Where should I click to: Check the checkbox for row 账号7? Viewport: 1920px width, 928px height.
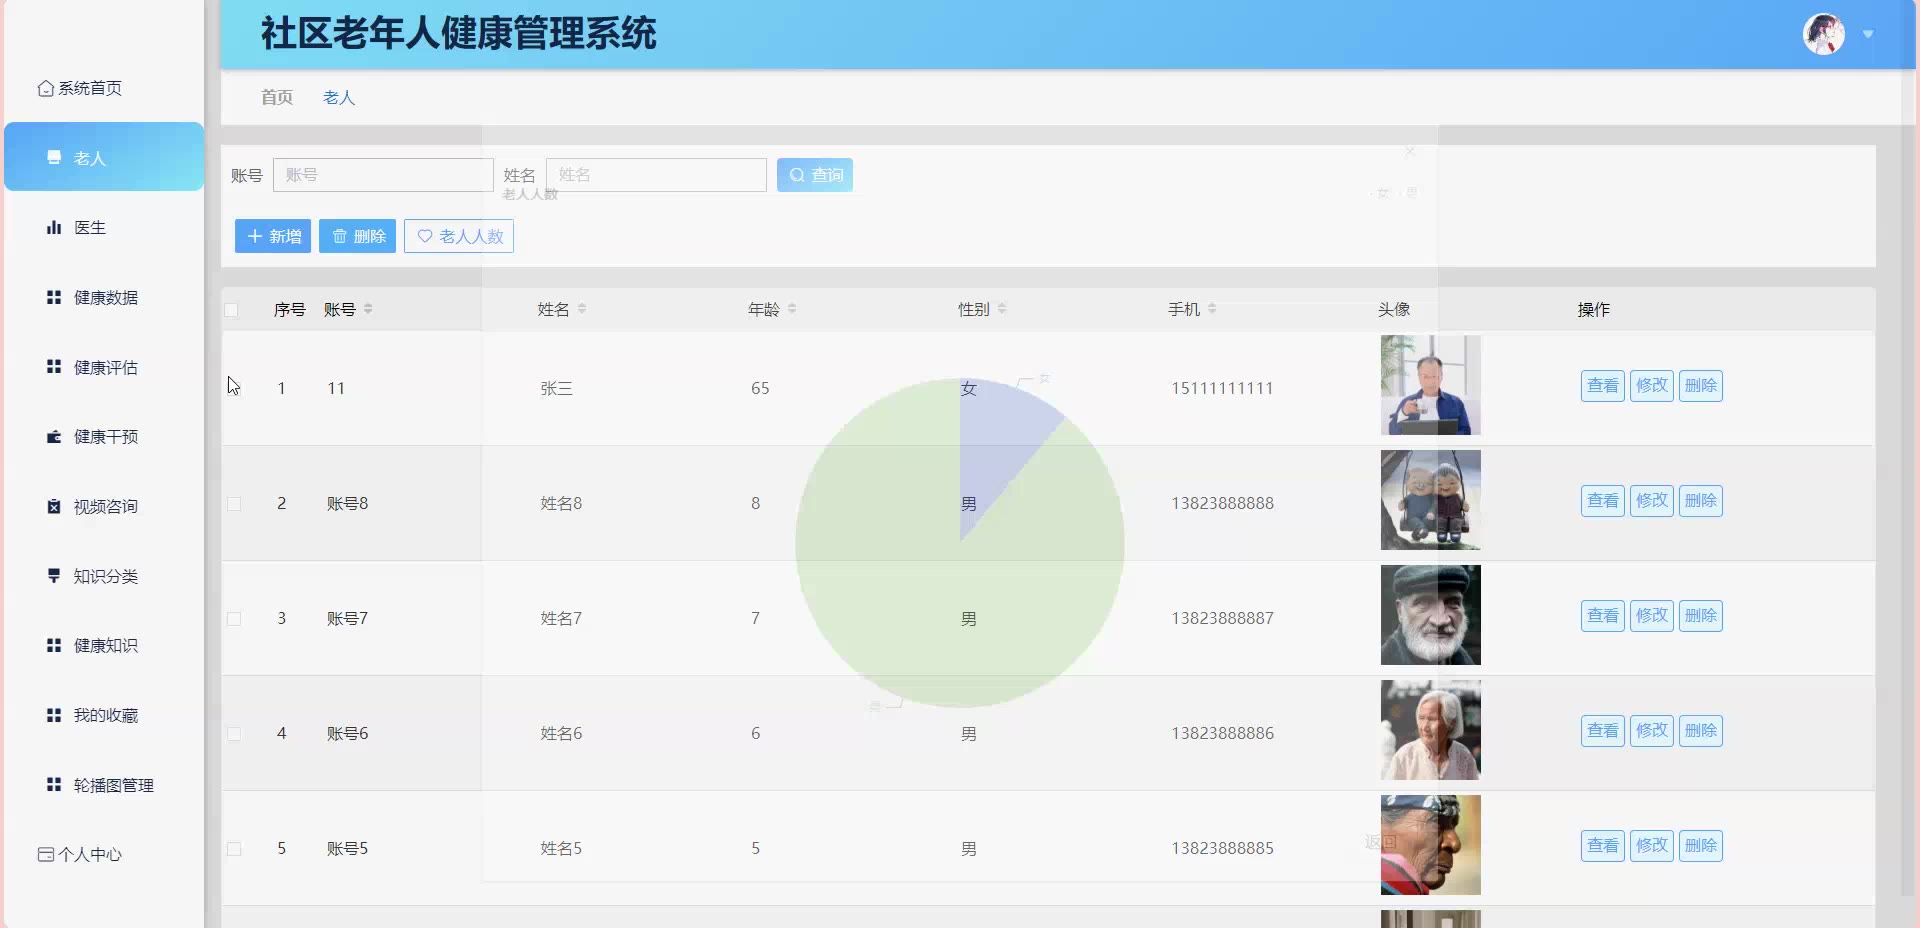point(234,619)
